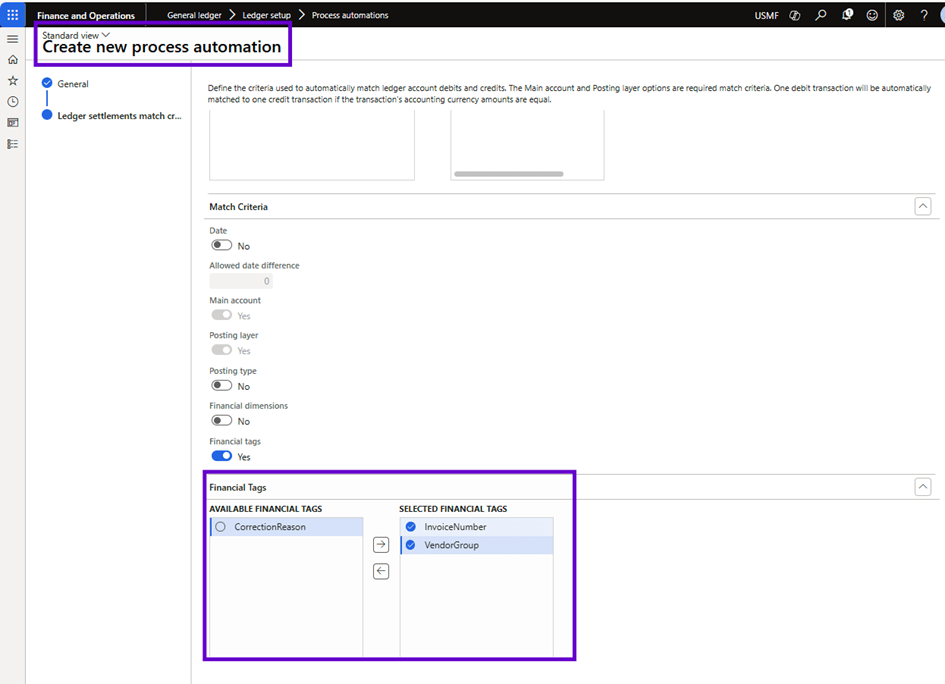Viewport: 945px width, 684px height.
Task: Remove tag using left arrow button
Action: 380,571
